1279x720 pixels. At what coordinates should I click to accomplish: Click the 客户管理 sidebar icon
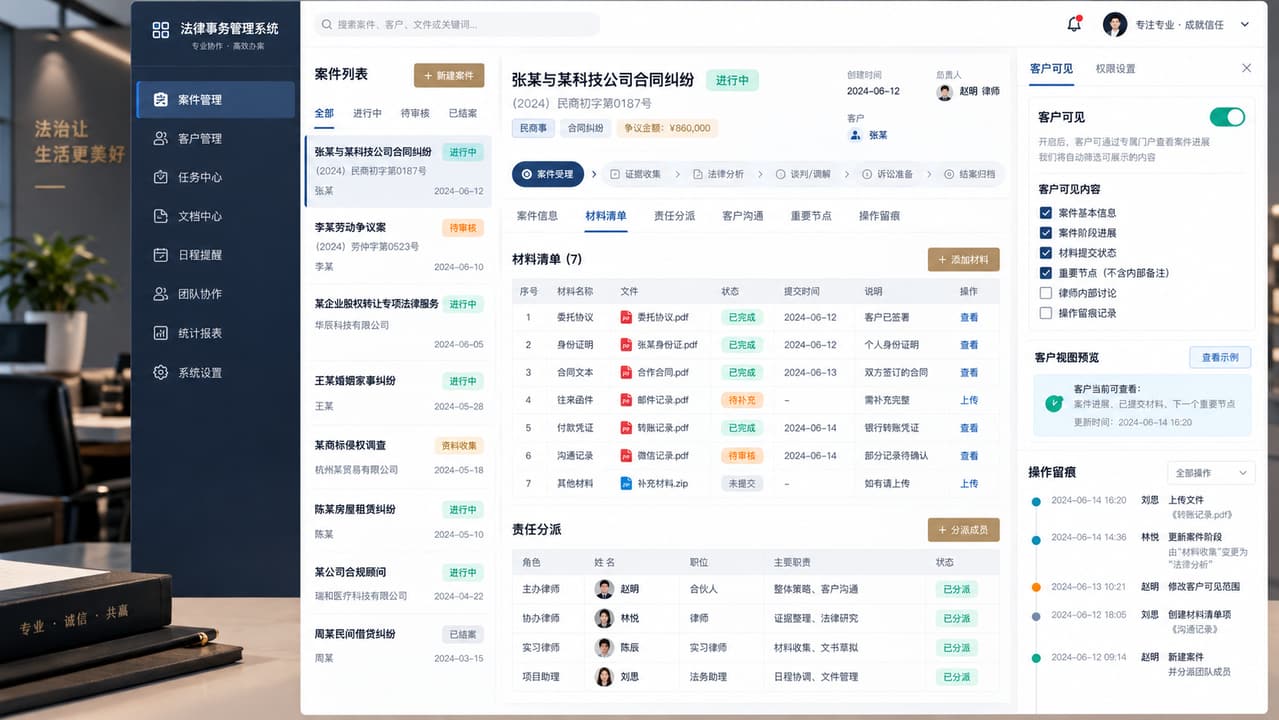[160, 138]
